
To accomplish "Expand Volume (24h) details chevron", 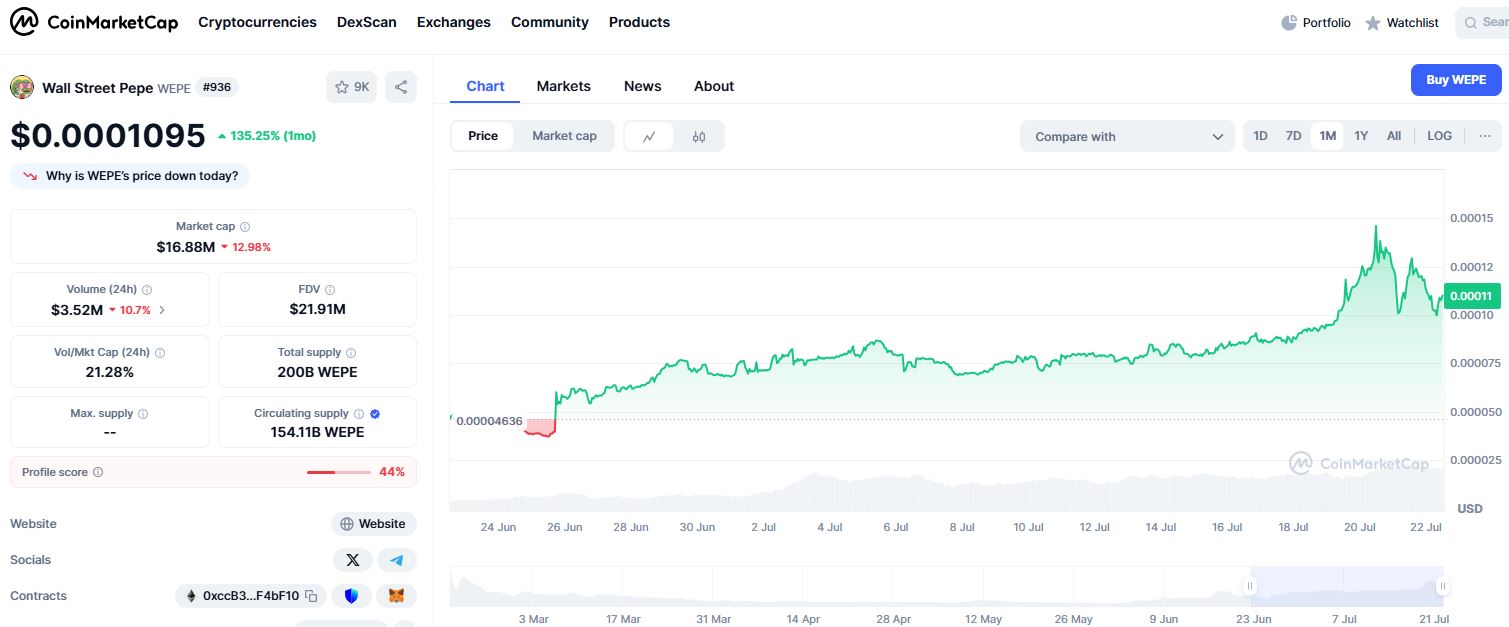I will (163, 310).
